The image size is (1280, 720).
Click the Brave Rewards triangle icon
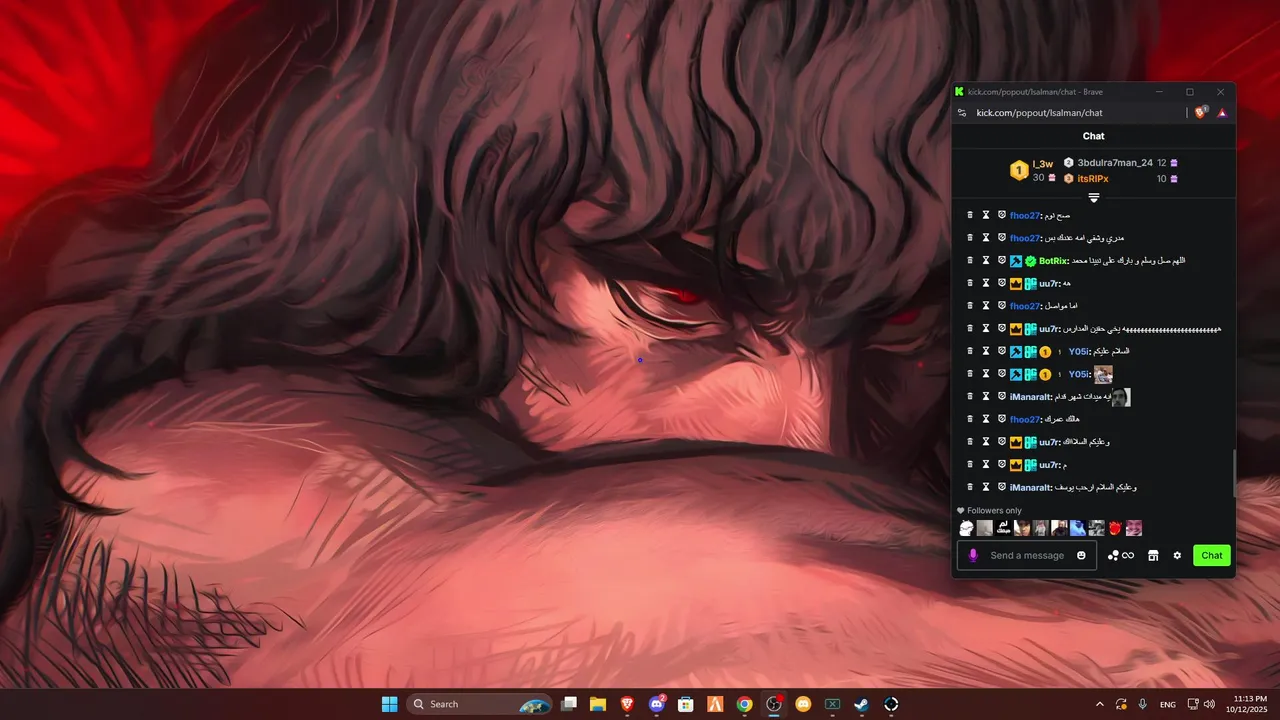pyautogui.click(x=1222, y=113)
